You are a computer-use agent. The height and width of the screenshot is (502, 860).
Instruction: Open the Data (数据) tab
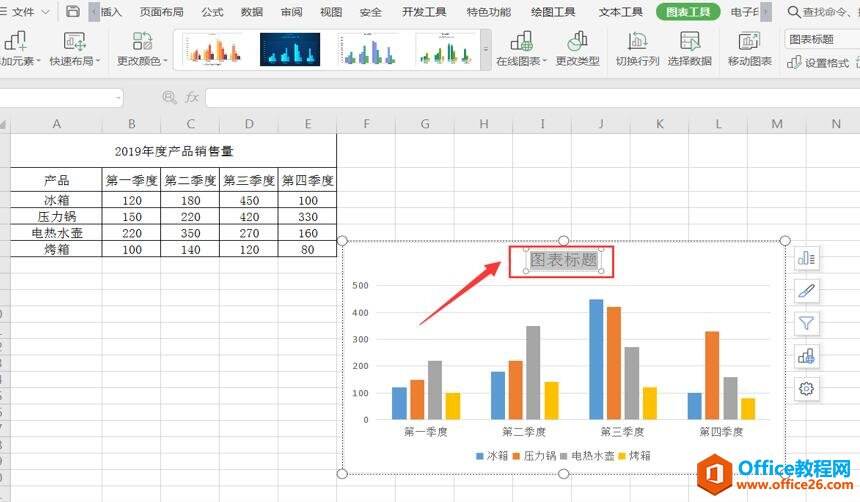coord(252,12)
